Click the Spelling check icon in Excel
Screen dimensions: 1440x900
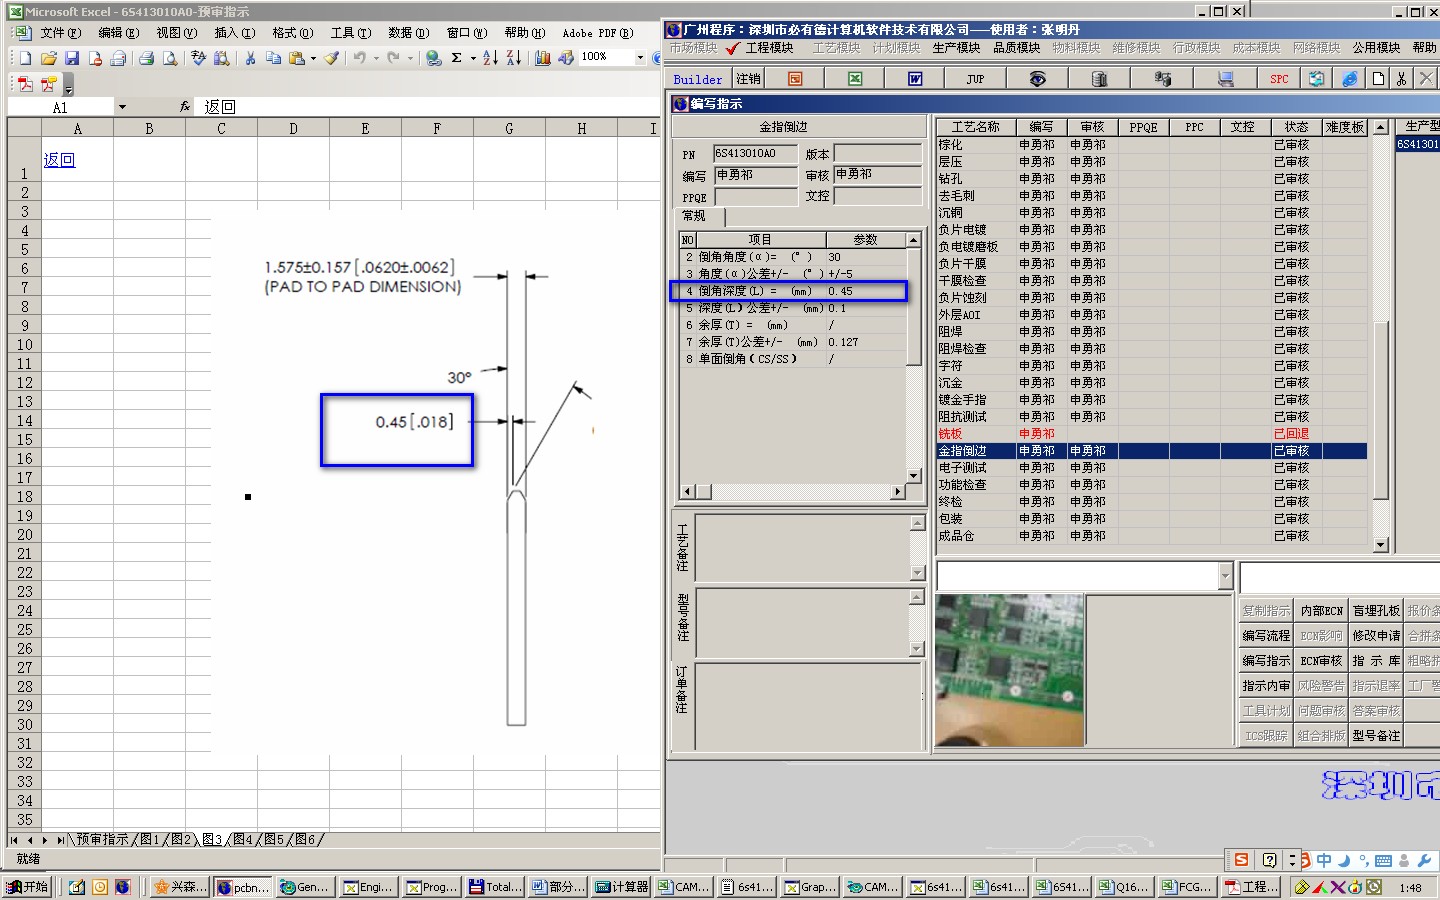click(x=198, y=58)
